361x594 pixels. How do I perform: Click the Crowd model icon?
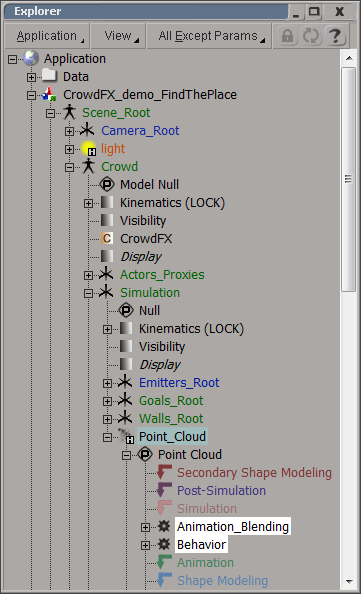88,166
